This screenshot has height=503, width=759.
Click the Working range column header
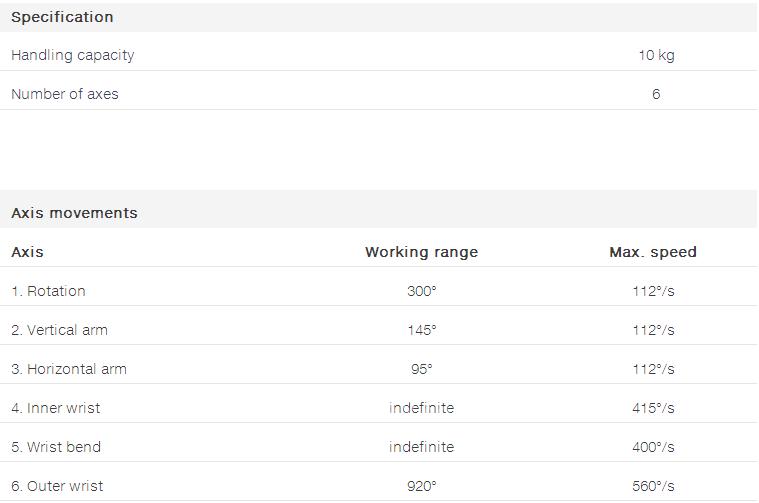point(421,252)
